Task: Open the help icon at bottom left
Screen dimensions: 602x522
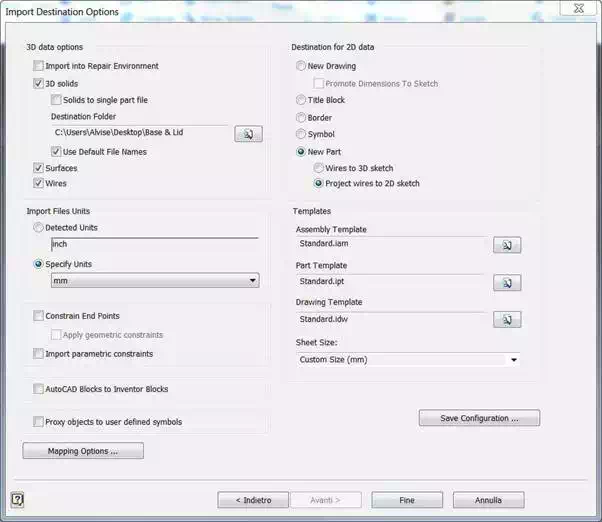Action: [x=17, y=499]
